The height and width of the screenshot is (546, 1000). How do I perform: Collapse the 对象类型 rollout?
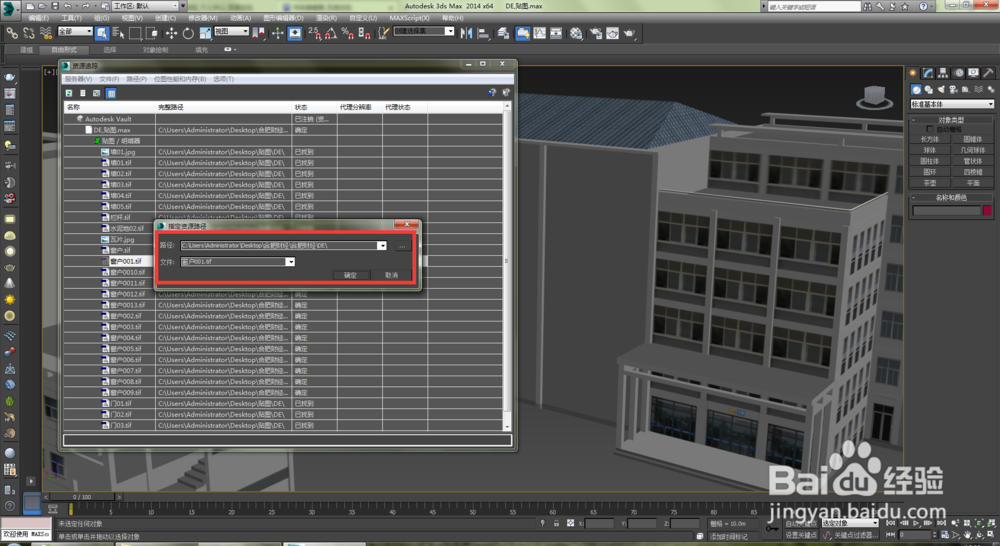click(951, 119)
